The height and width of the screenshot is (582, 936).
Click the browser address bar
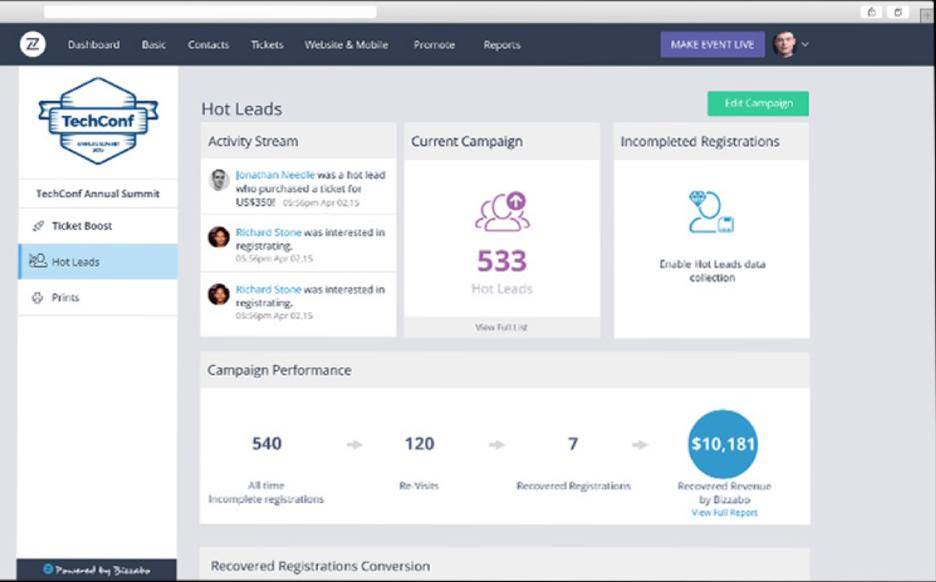coord(210,11)
